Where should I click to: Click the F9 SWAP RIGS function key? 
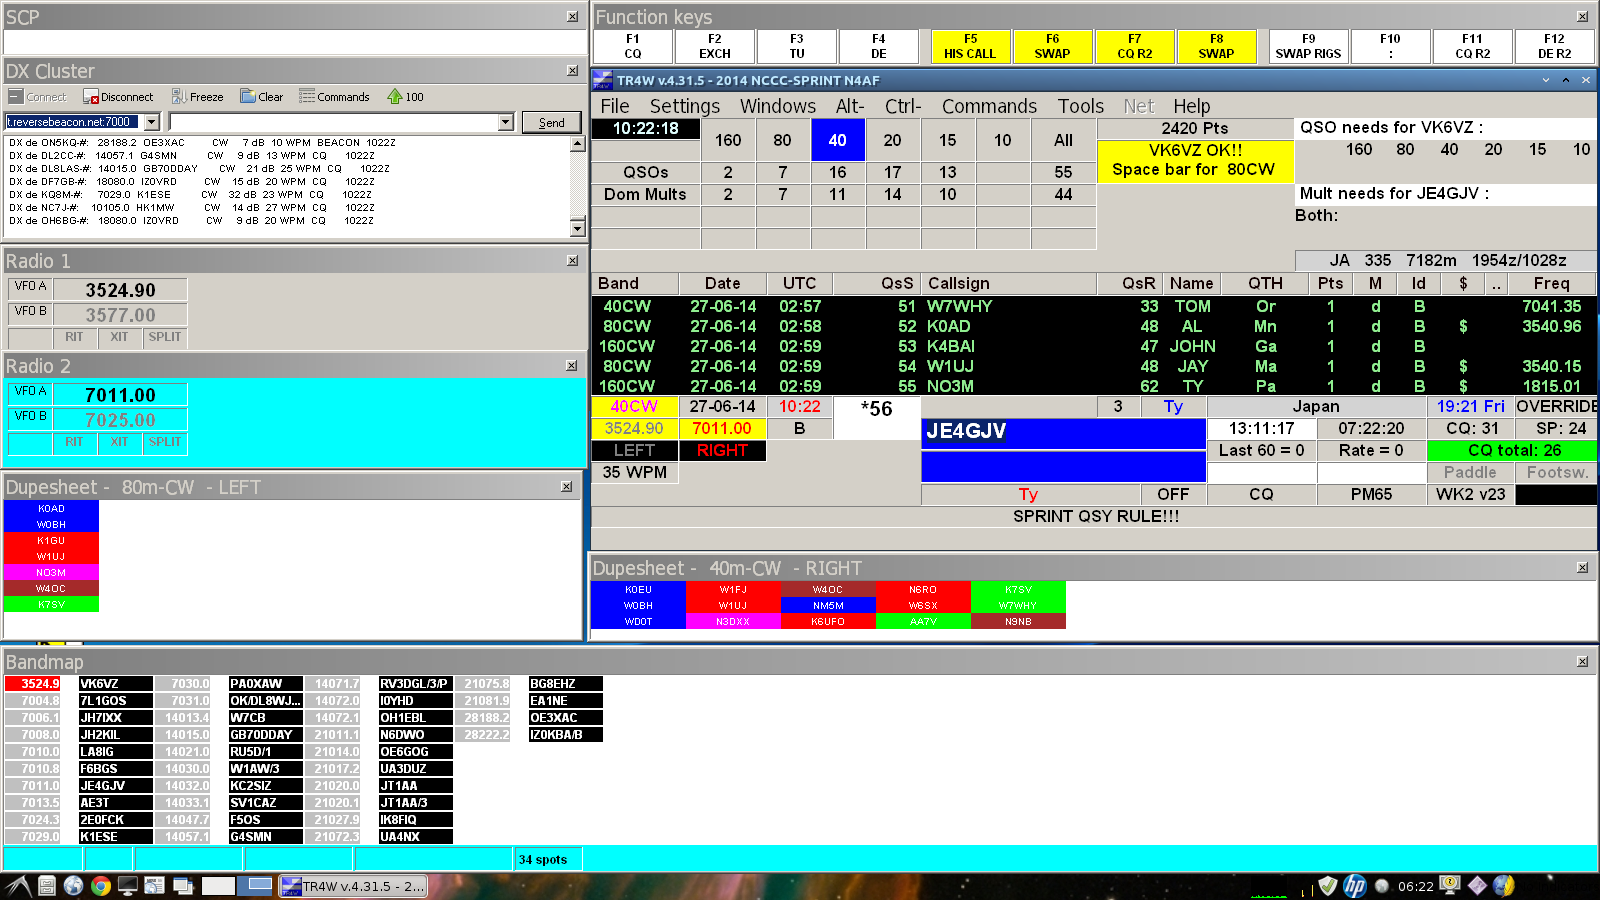(1308, 46)
